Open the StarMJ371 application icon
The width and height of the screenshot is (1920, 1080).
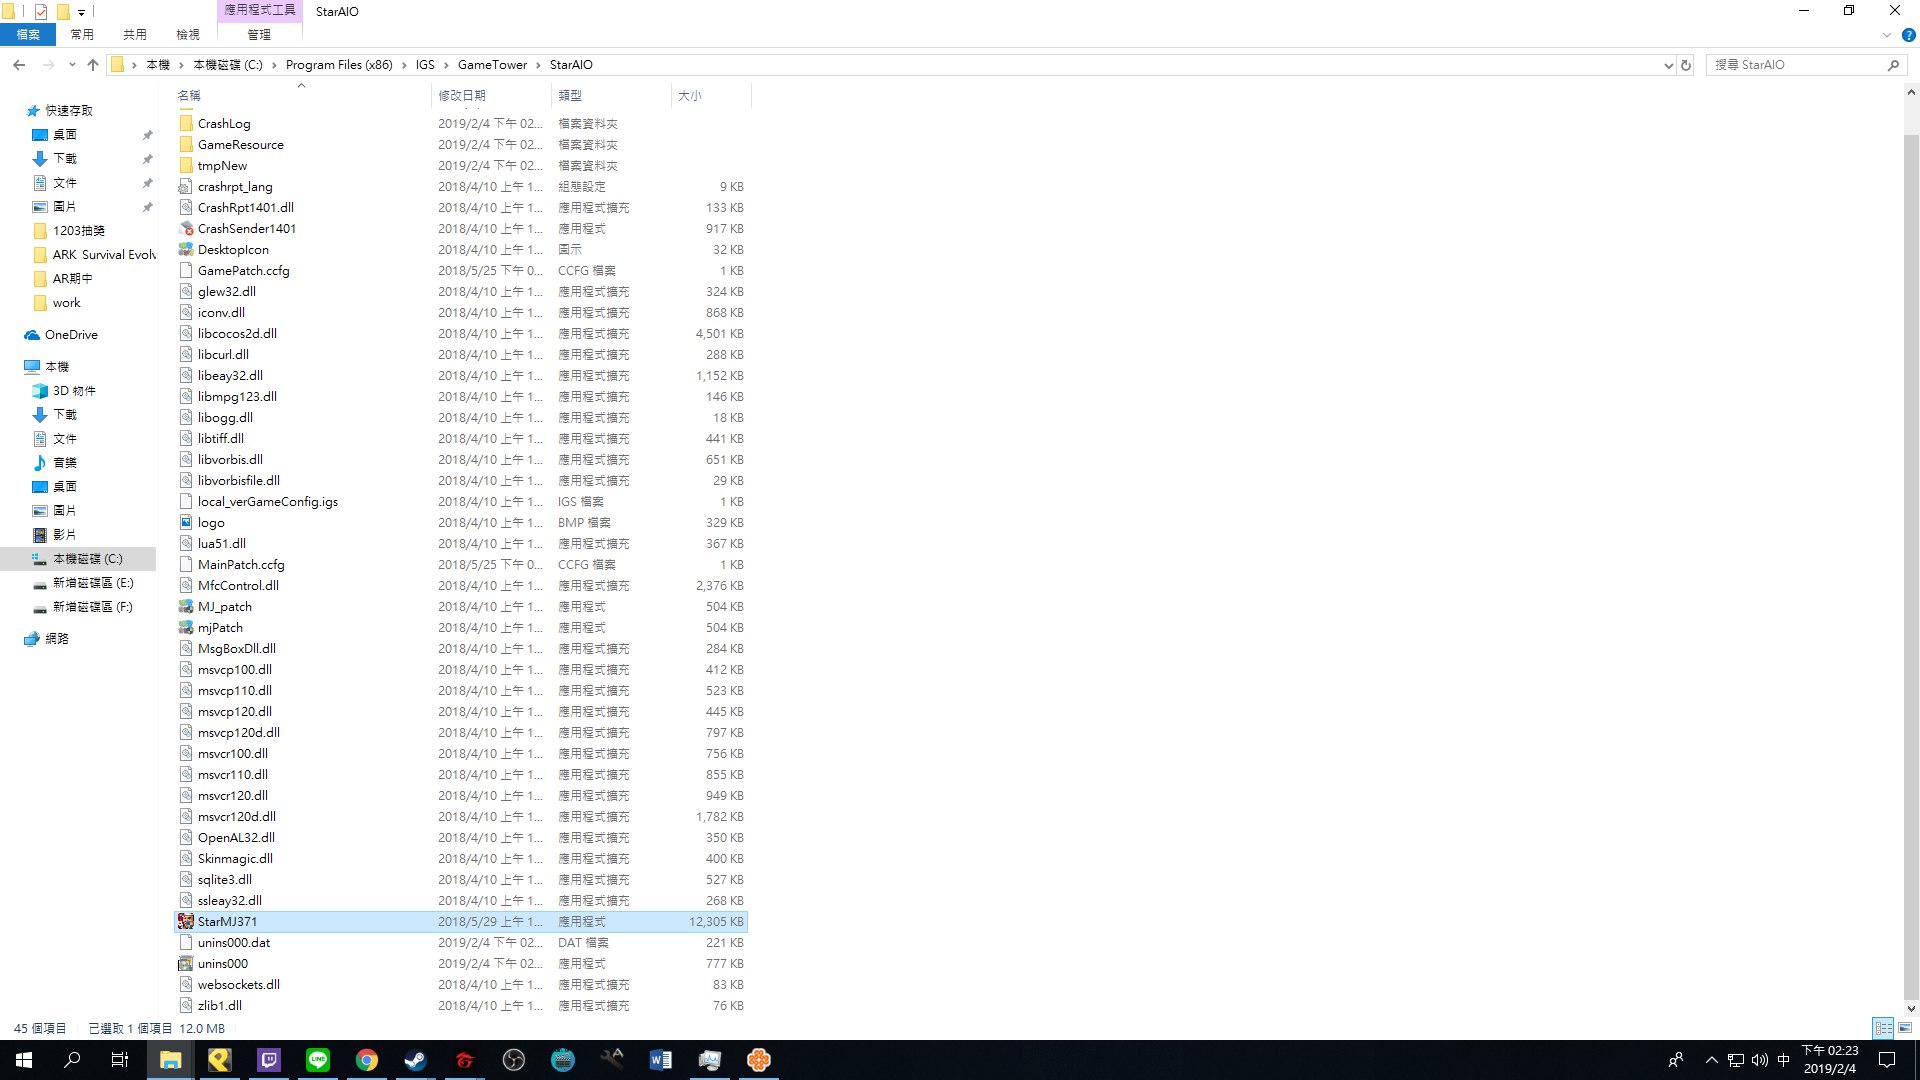coord(186,921)
